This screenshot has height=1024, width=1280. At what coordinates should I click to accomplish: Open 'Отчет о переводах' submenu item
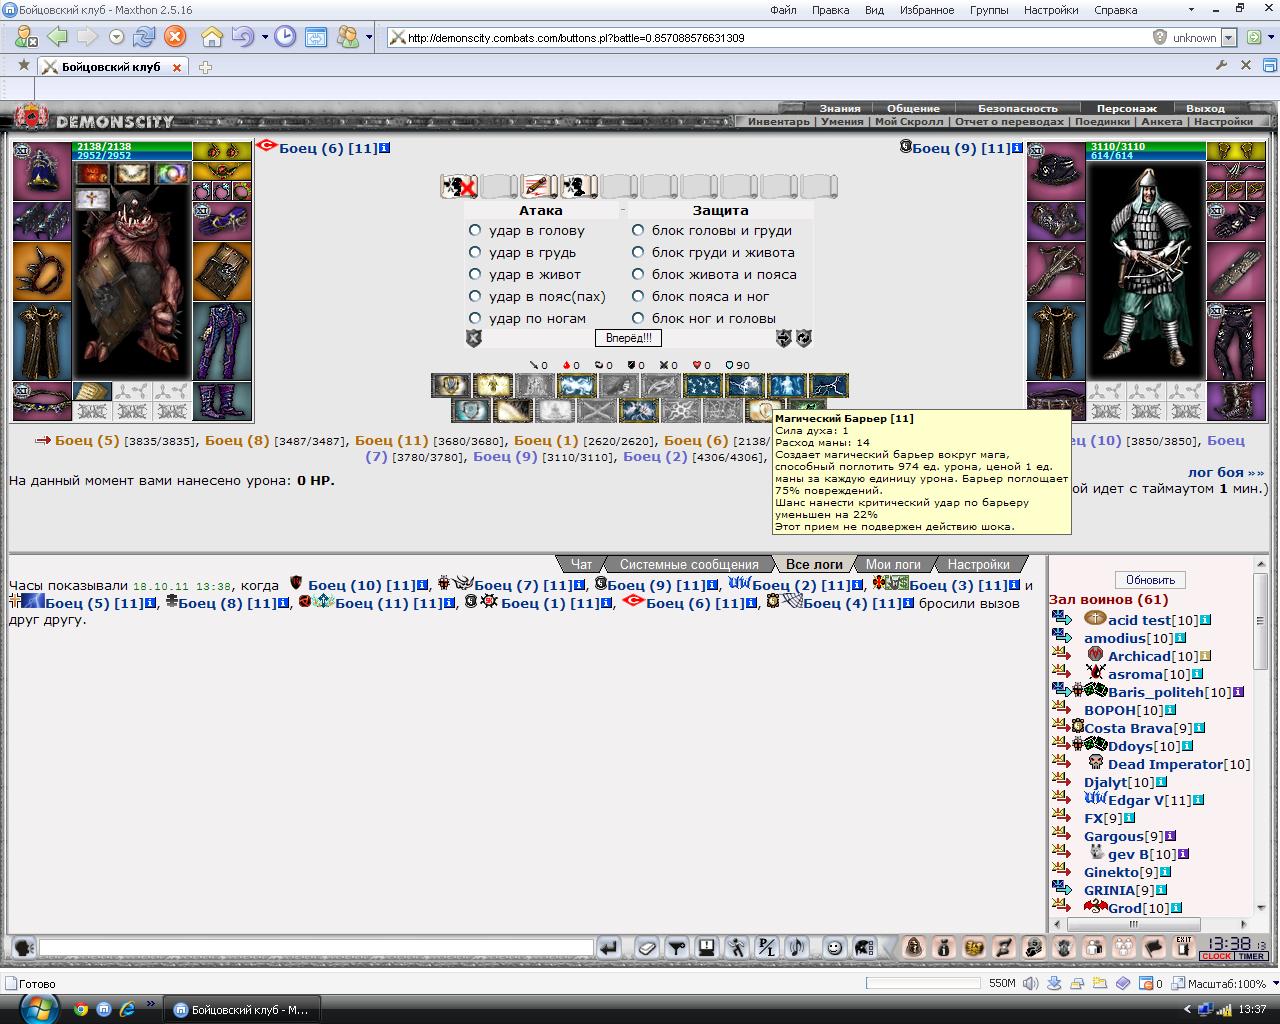1009,121
